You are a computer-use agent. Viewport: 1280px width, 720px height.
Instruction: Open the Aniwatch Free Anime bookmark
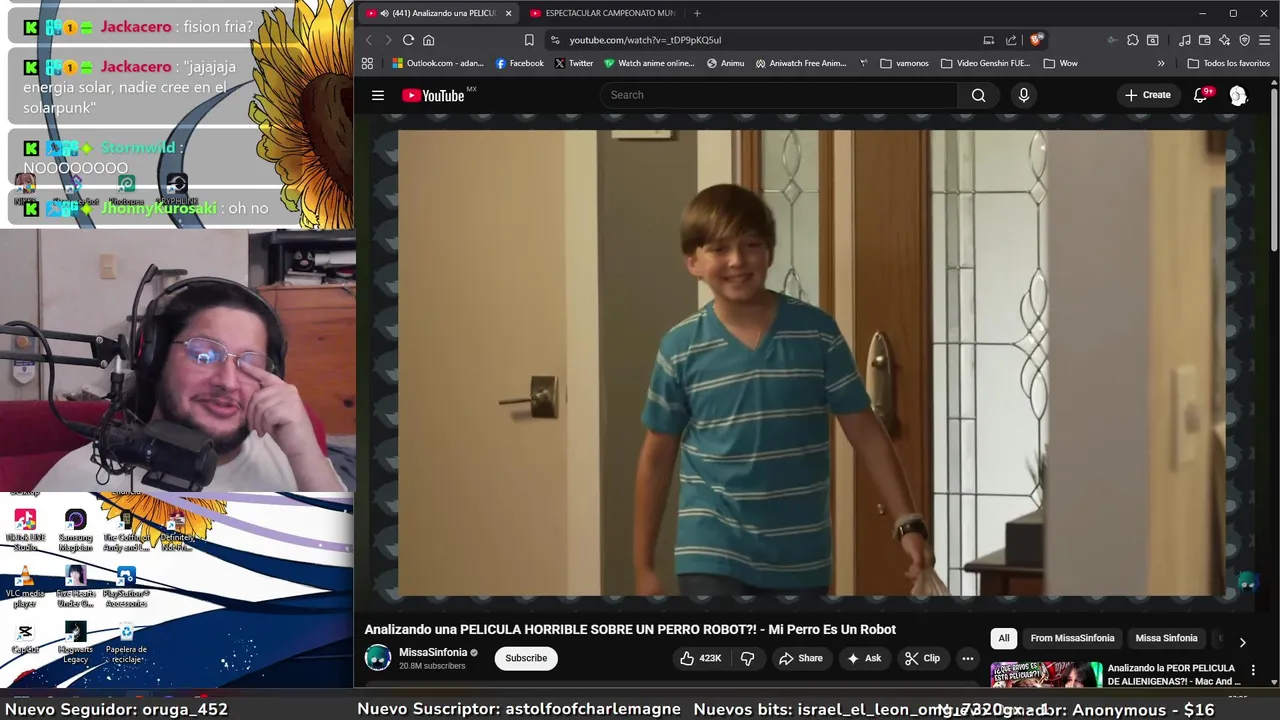click(x=801, y=63)
